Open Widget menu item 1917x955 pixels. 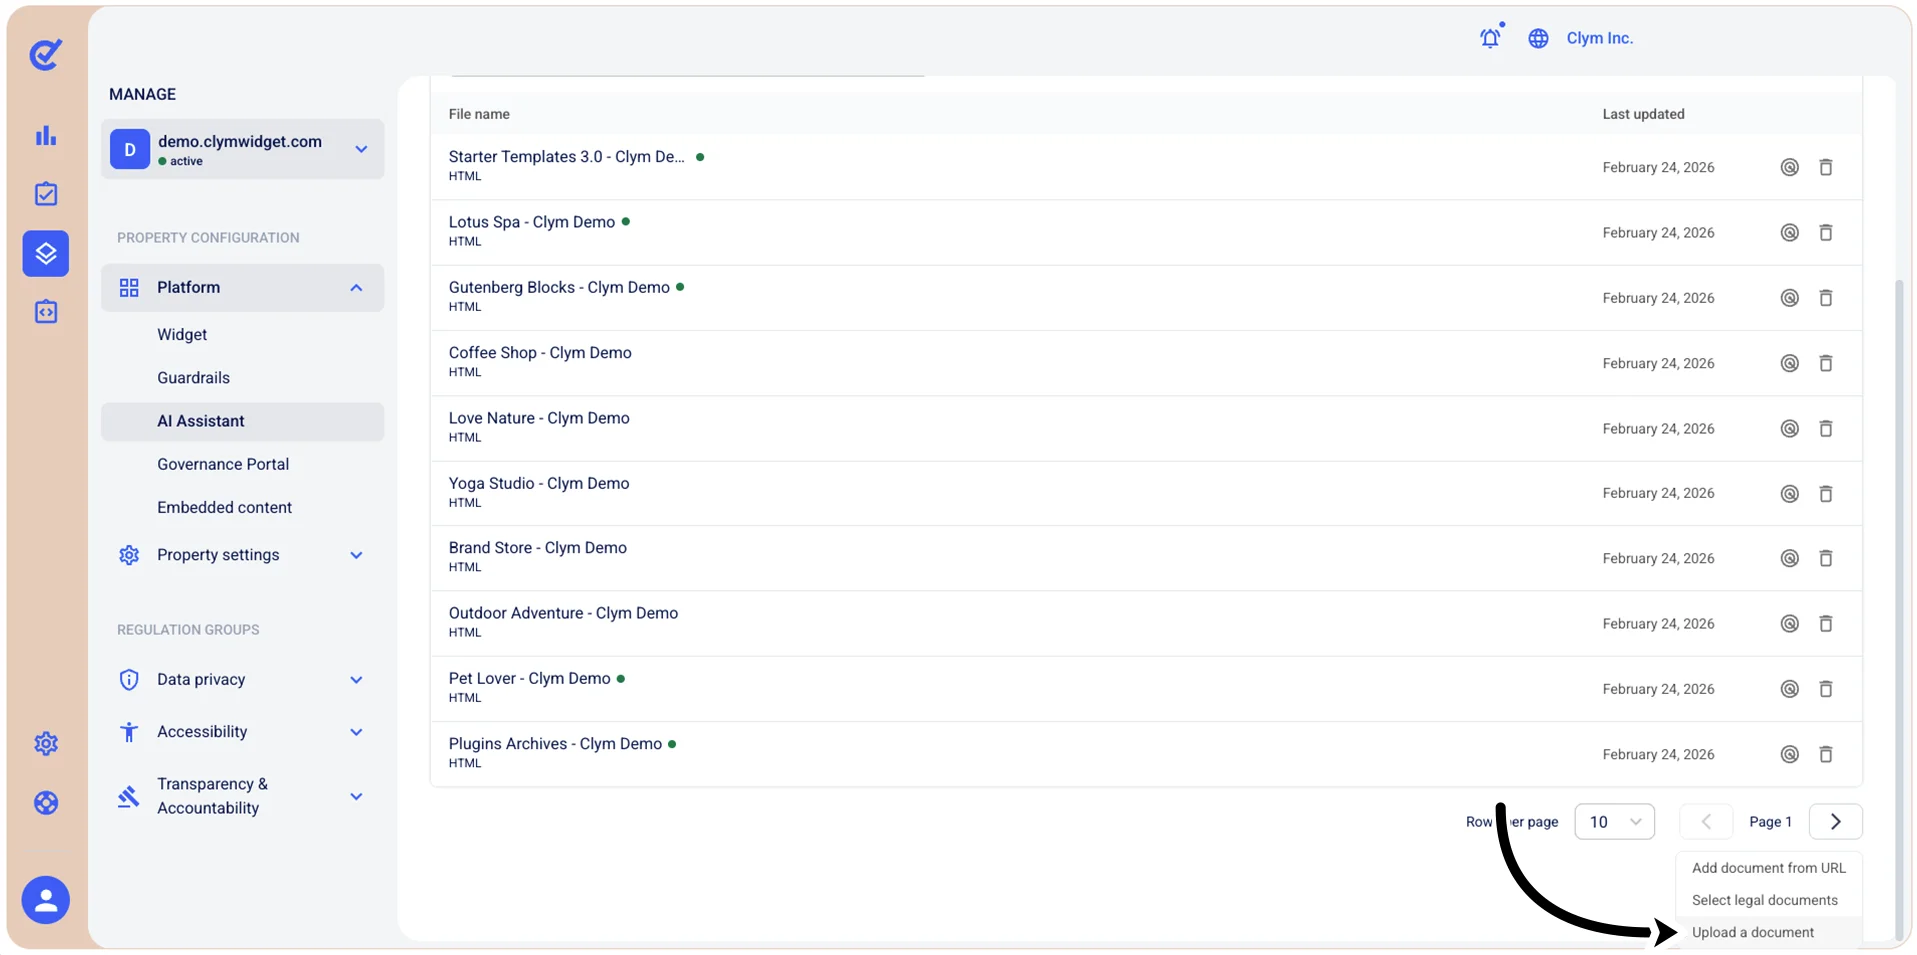click(182, 335)
